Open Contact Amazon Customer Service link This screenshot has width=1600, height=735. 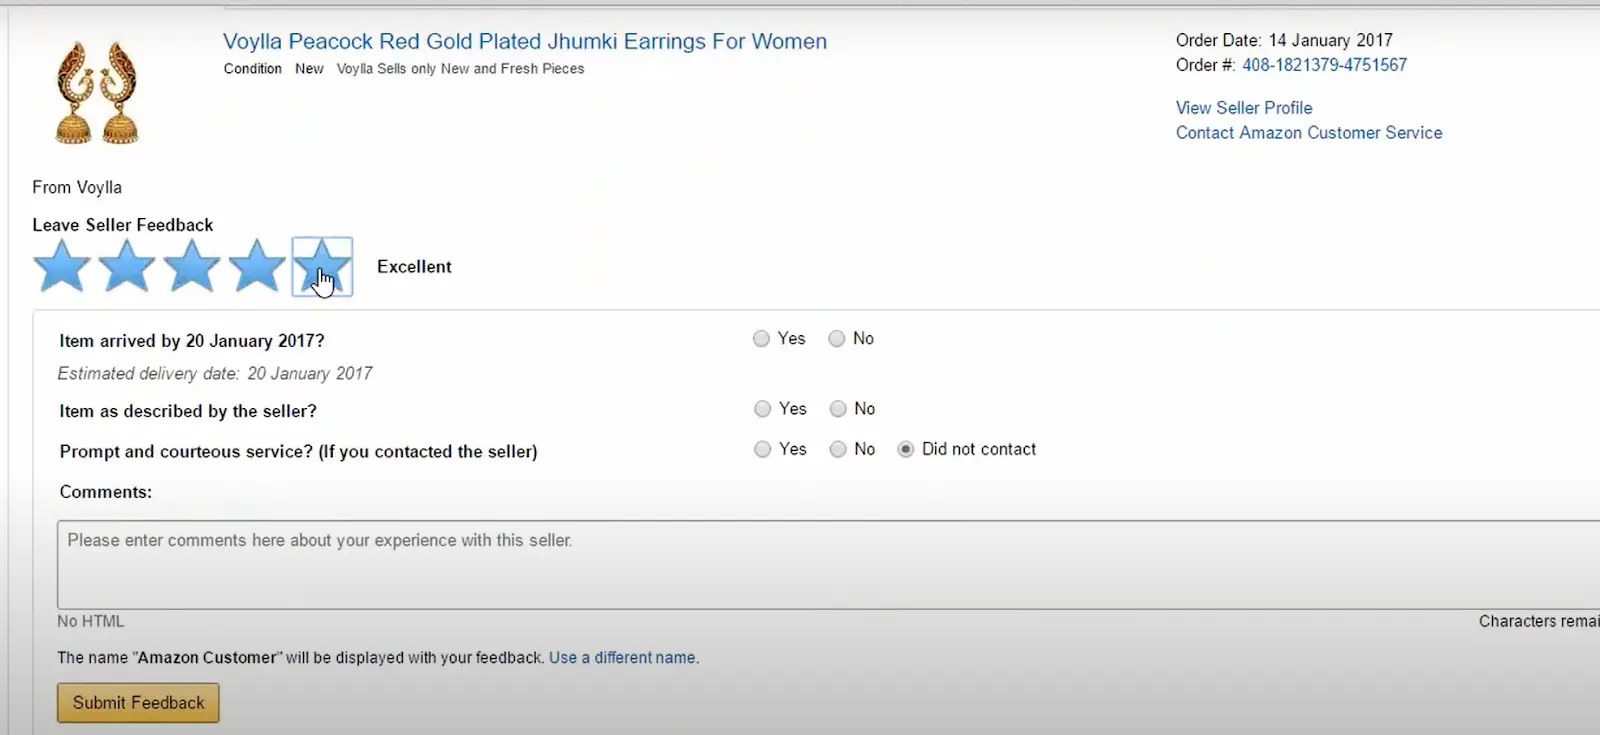1309,133
